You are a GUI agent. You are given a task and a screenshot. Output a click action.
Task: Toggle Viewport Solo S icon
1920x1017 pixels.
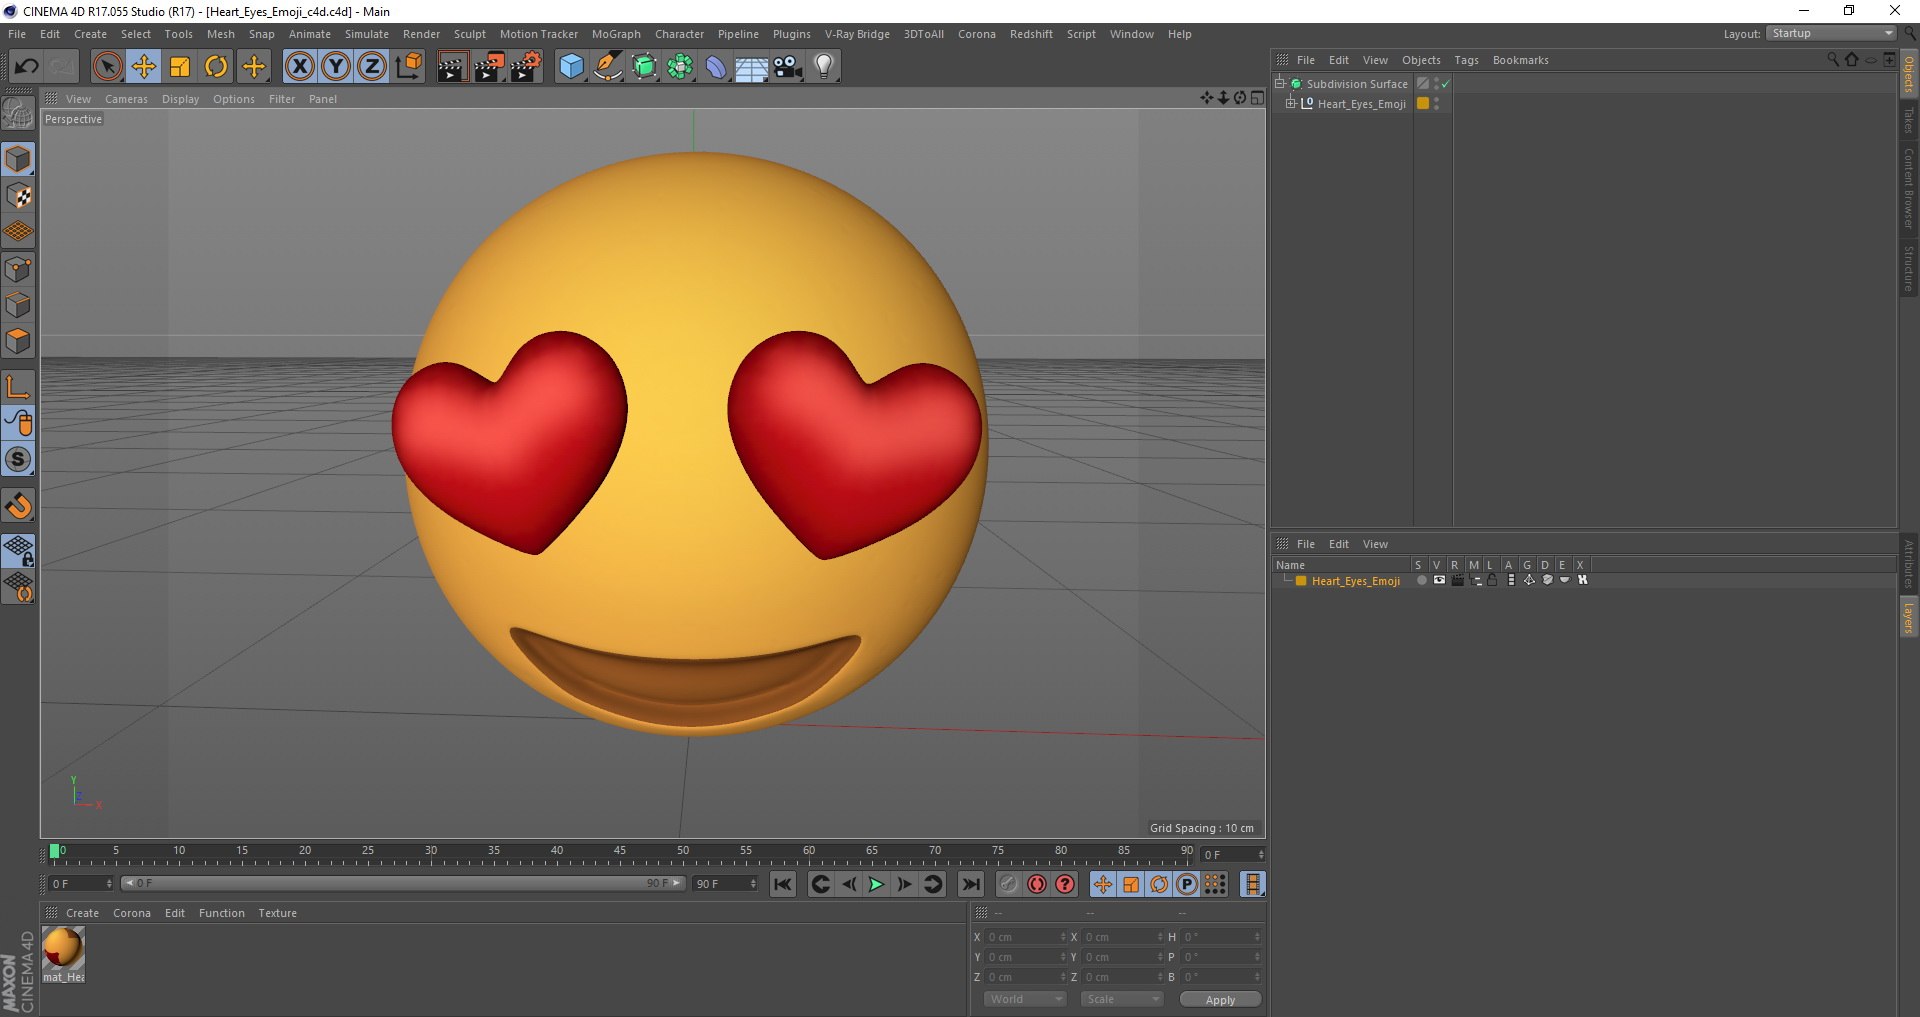pos(18,459)
